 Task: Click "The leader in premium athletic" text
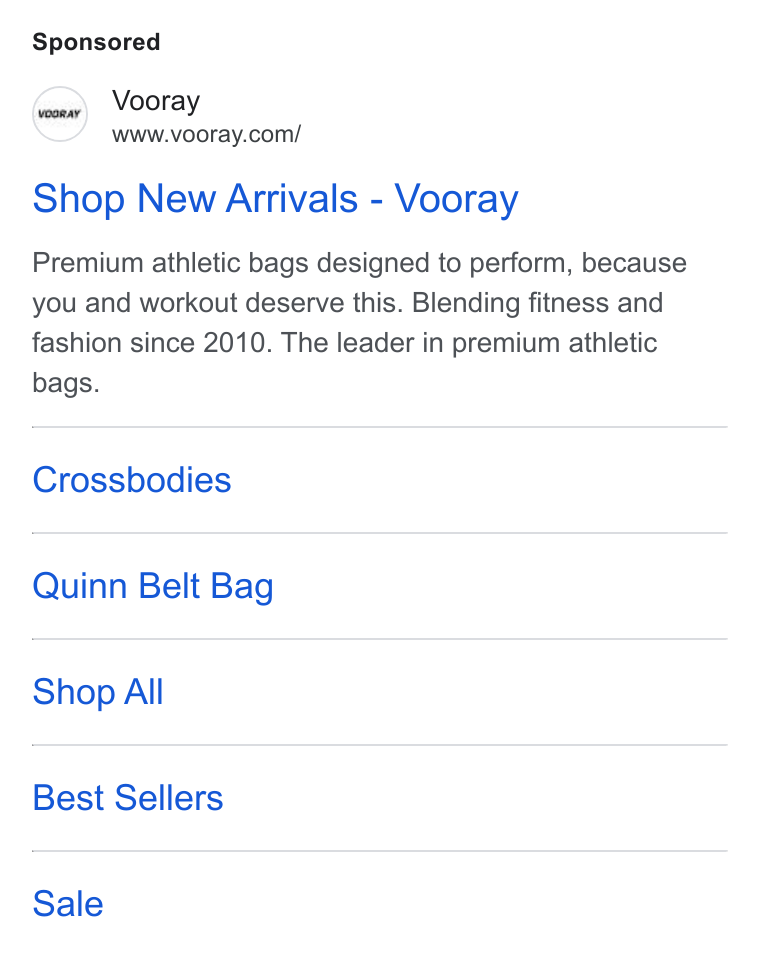[x=469, y=343]
